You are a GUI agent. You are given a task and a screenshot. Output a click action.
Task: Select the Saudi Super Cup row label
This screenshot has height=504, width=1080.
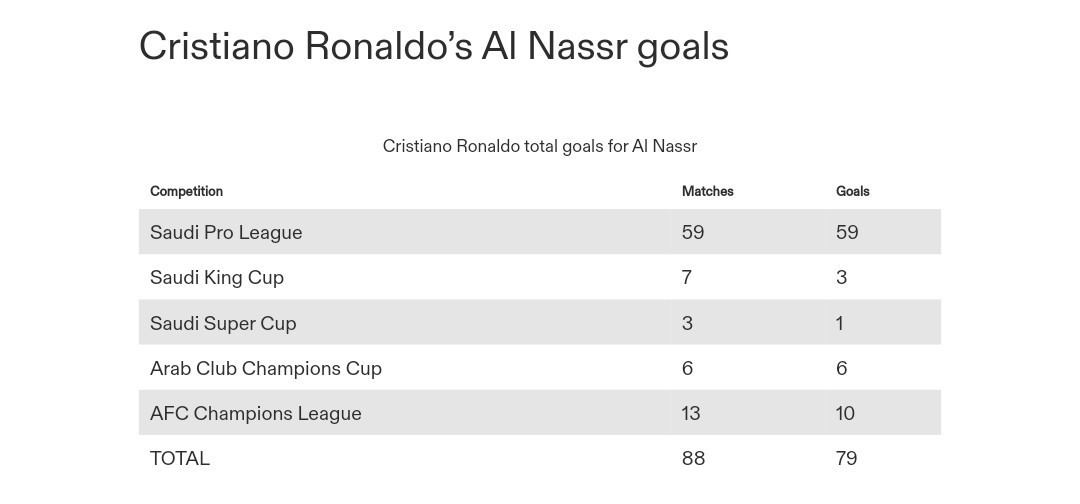click(223, 324)
